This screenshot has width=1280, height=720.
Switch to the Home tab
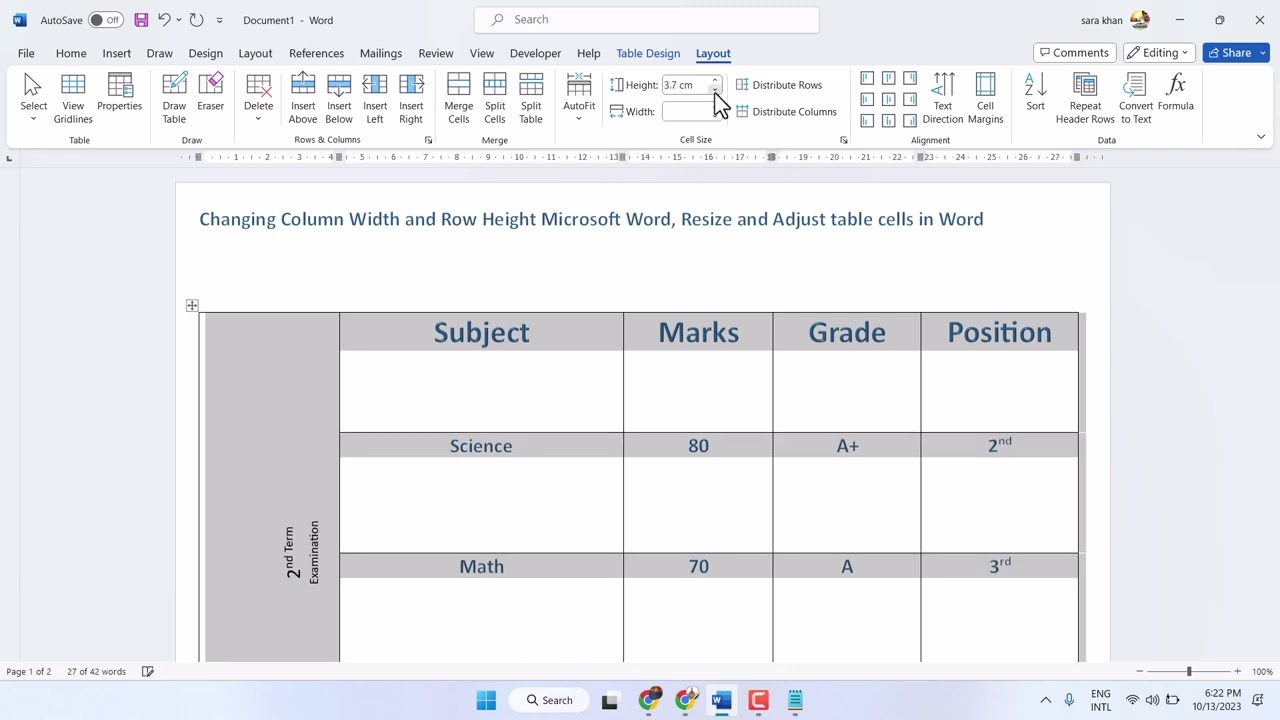coord(71,53)
